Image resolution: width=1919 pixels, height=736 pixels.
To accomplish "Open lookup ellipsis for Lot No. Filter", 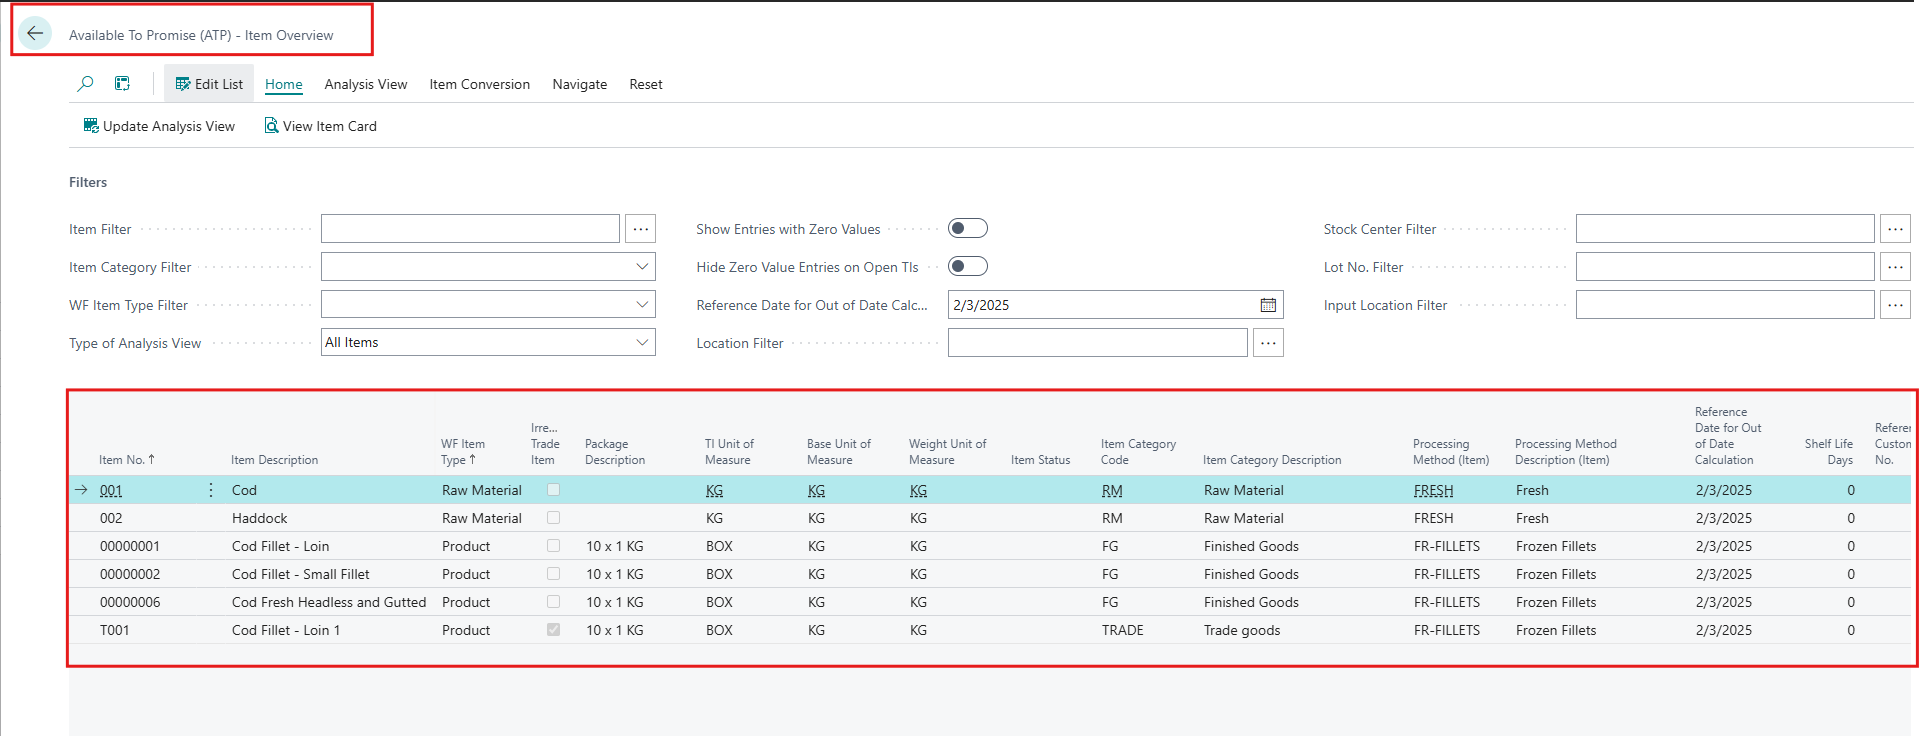I will tap(1894, 267).
